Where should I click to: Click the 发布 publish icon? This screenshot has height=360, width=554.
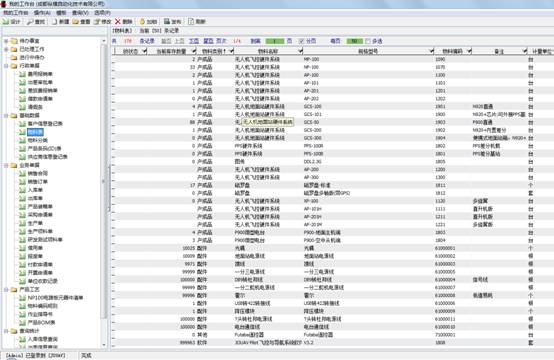click(167, 22)
